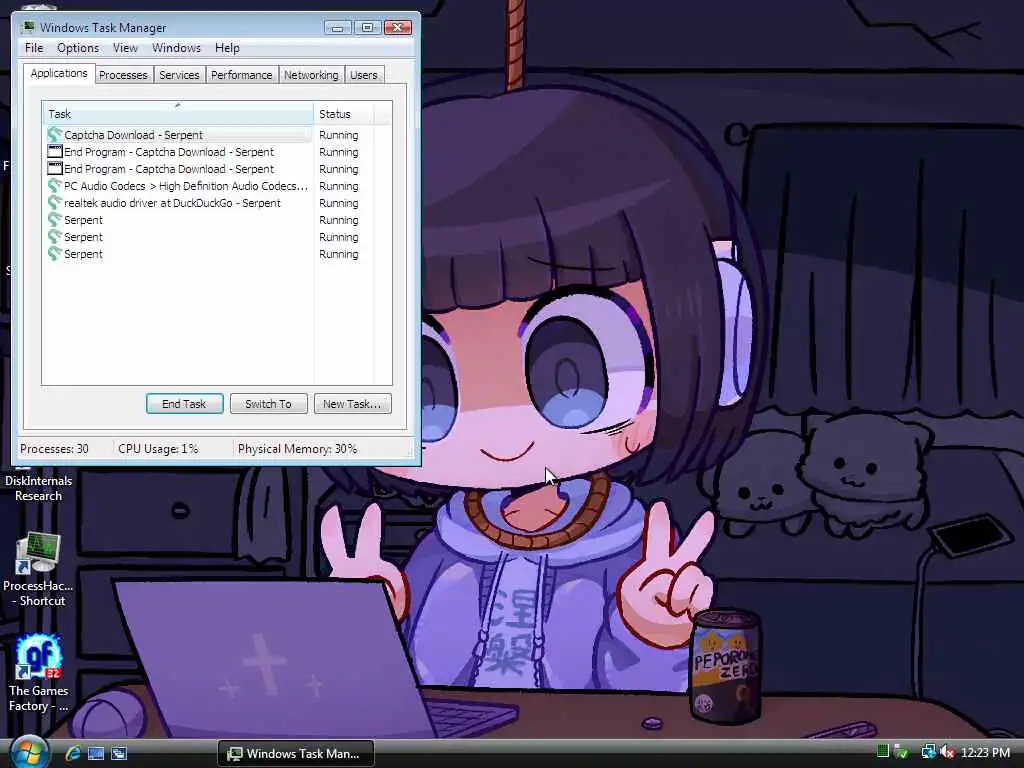Select the DiskInternals Research desktop label

pos(39,488)
